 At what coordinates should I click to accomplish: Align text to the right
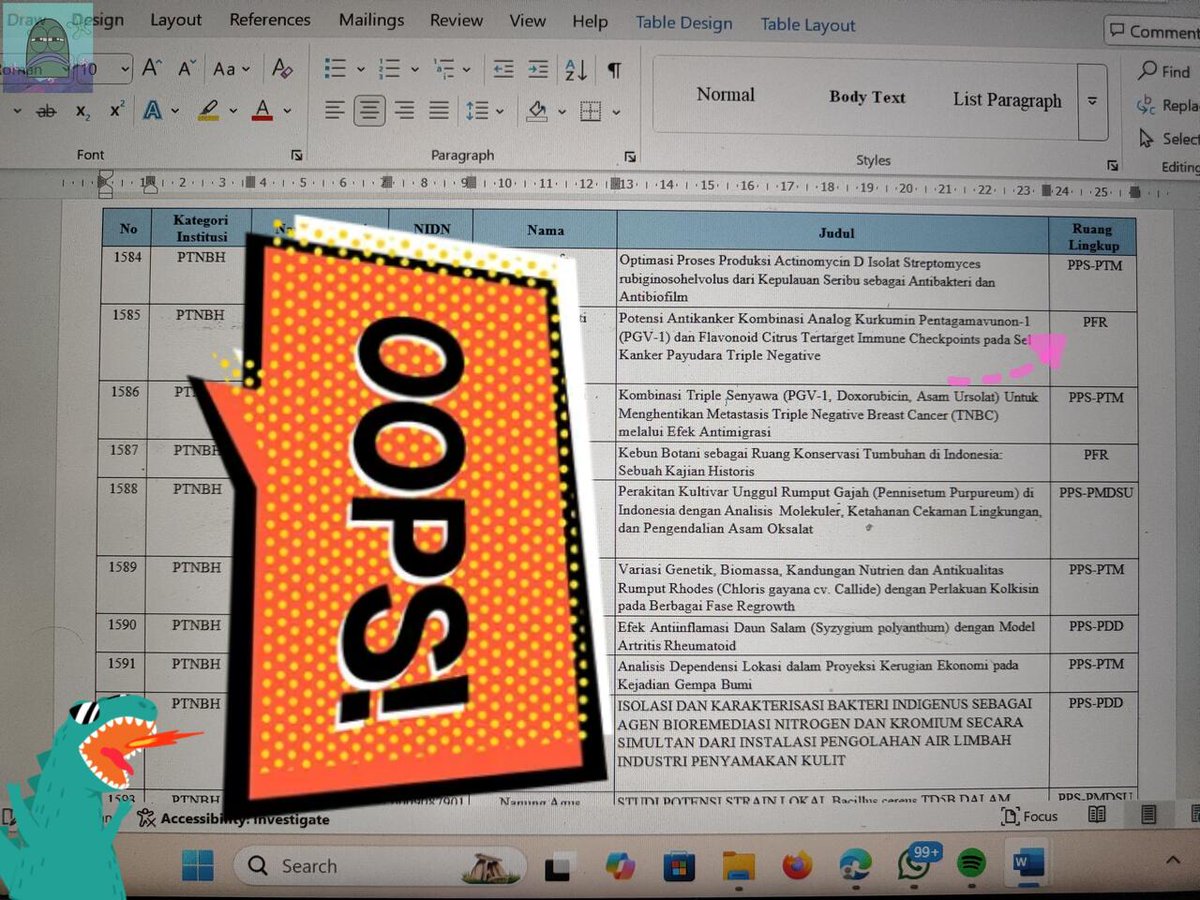tap(404, 110)
